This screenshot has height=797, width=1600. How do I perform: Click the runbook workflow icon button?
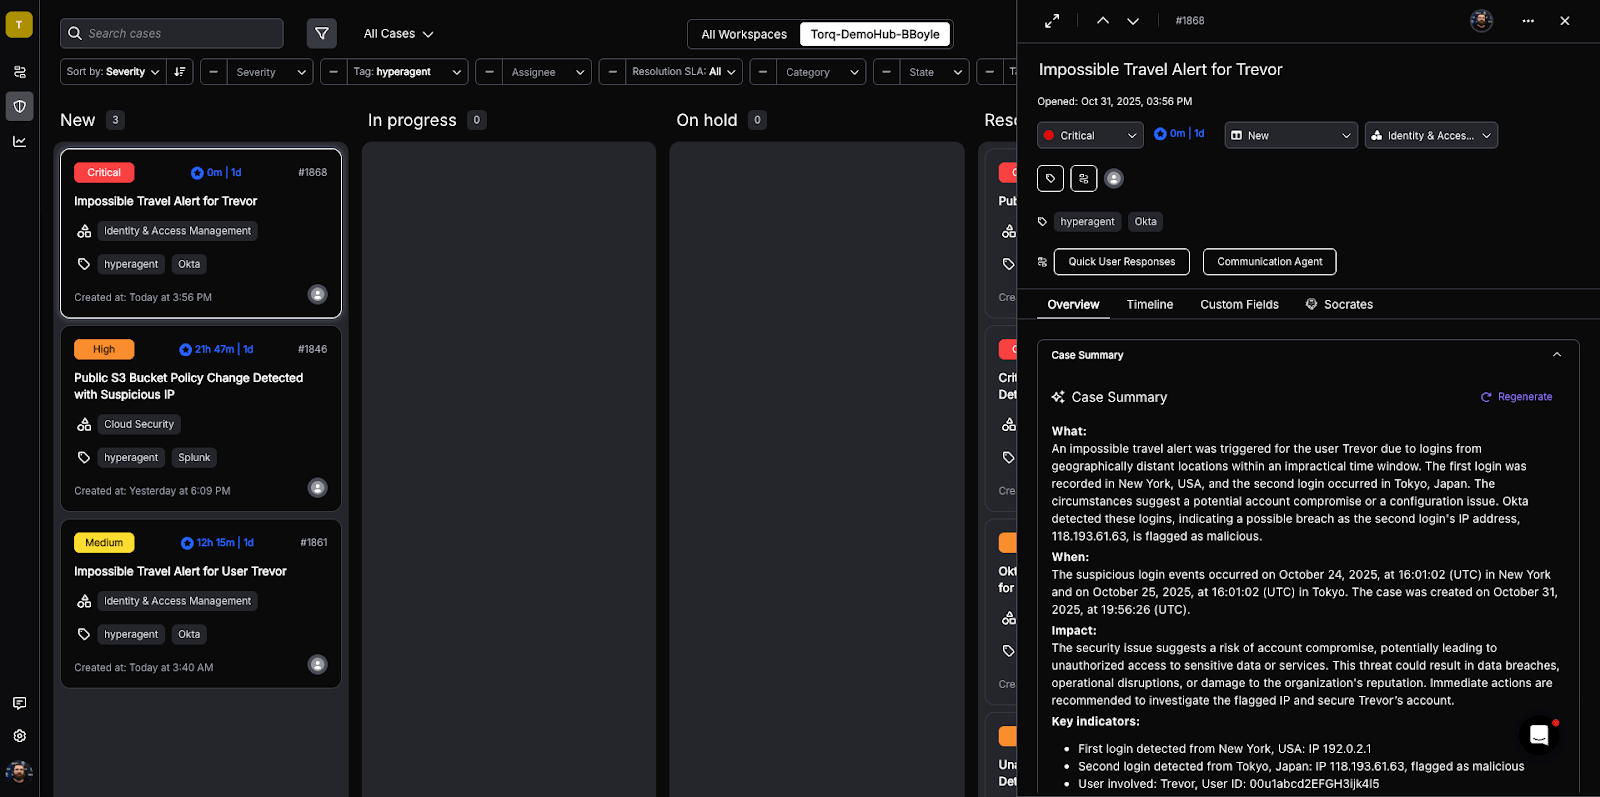(x=1084, y=178)
